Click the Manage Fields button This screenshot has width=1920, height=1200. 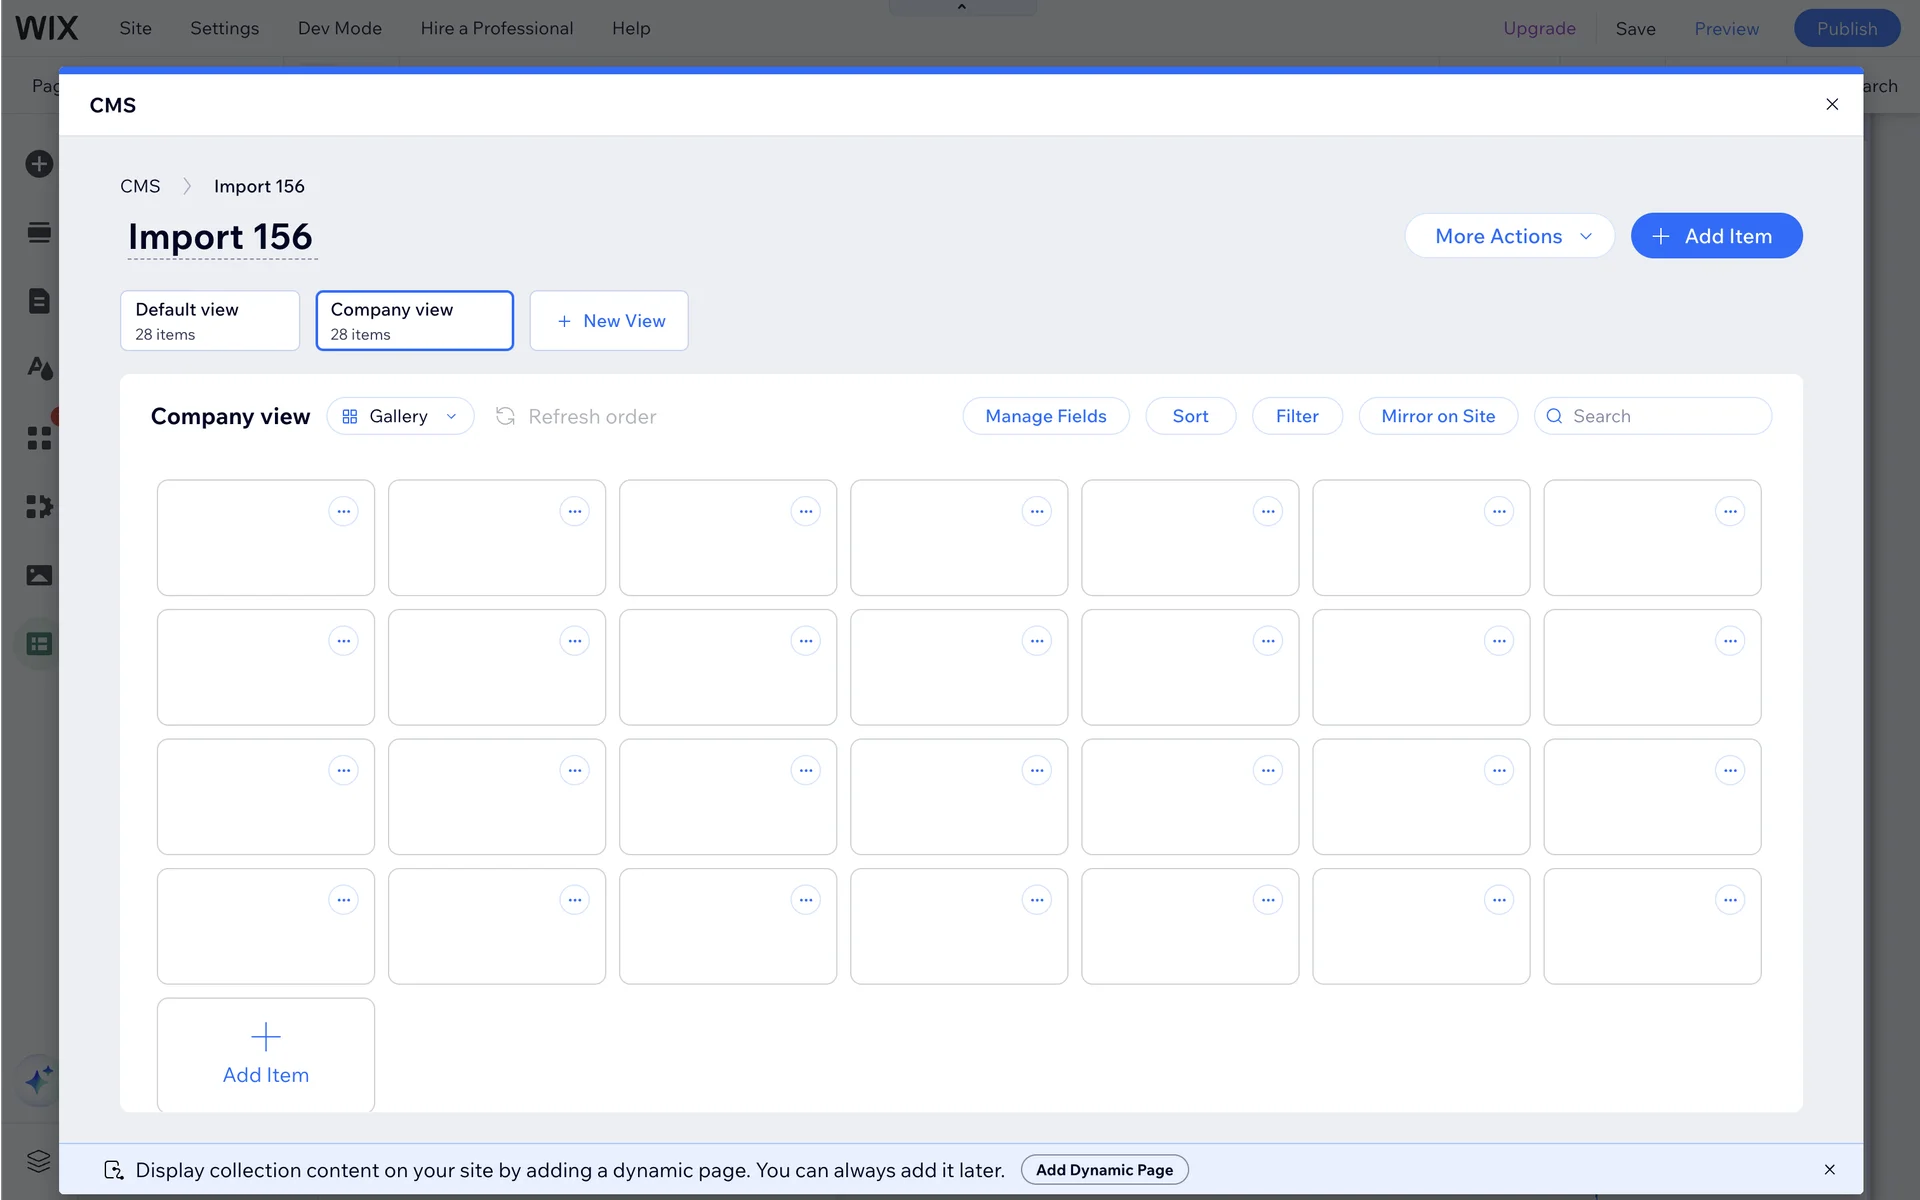(1045, 416)
